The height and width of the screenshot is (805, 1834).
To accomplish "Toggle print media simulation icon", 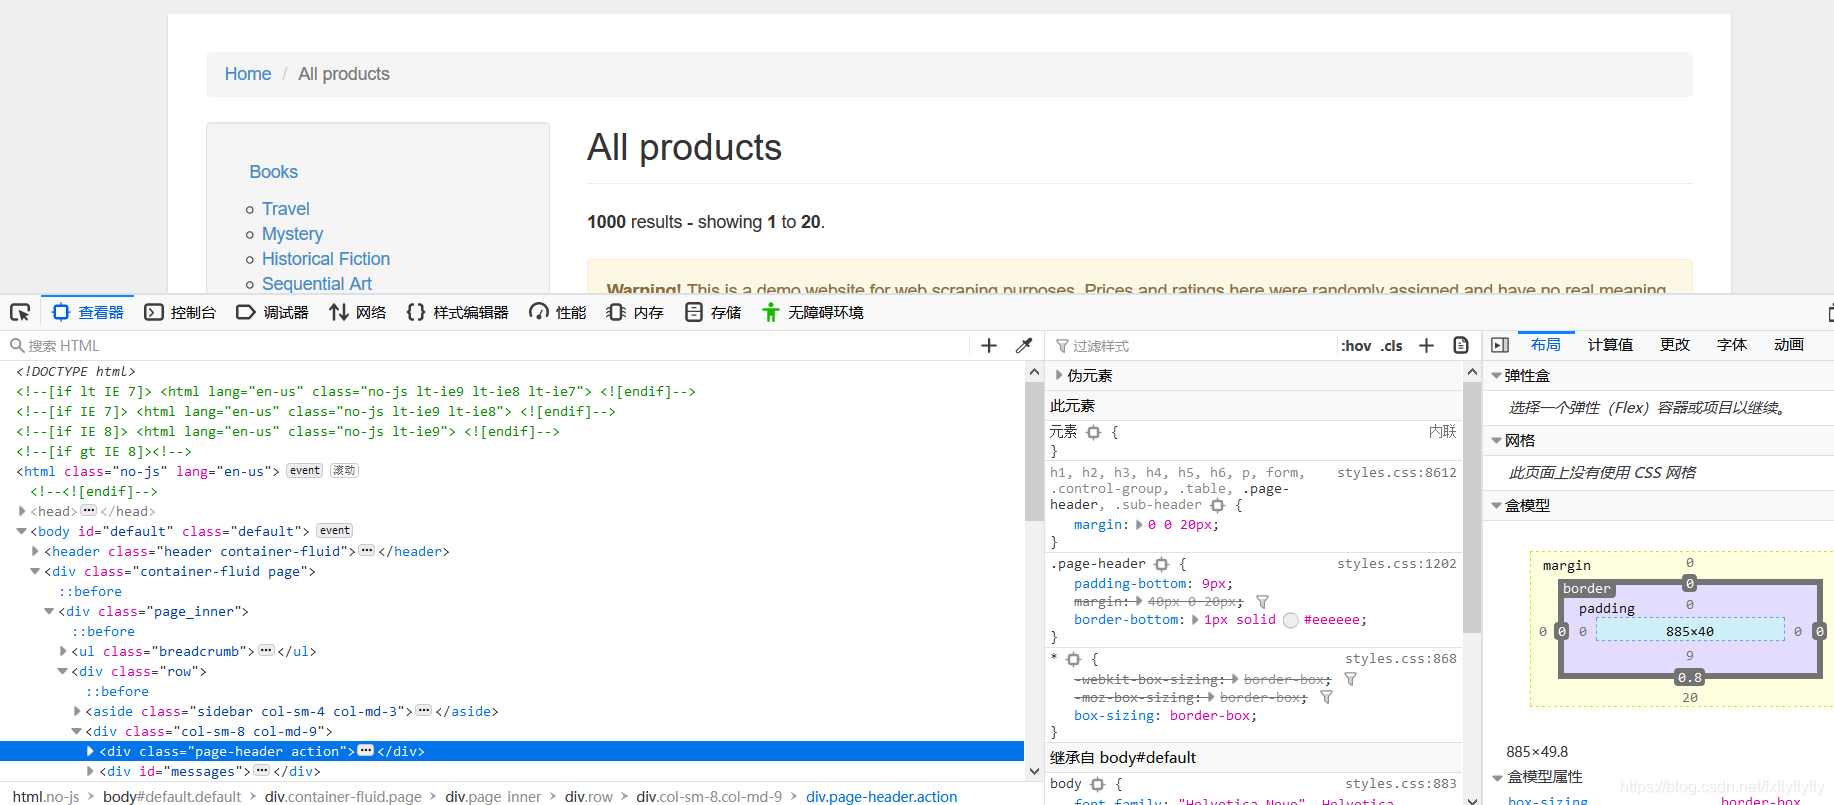I will click(1461, 345).
